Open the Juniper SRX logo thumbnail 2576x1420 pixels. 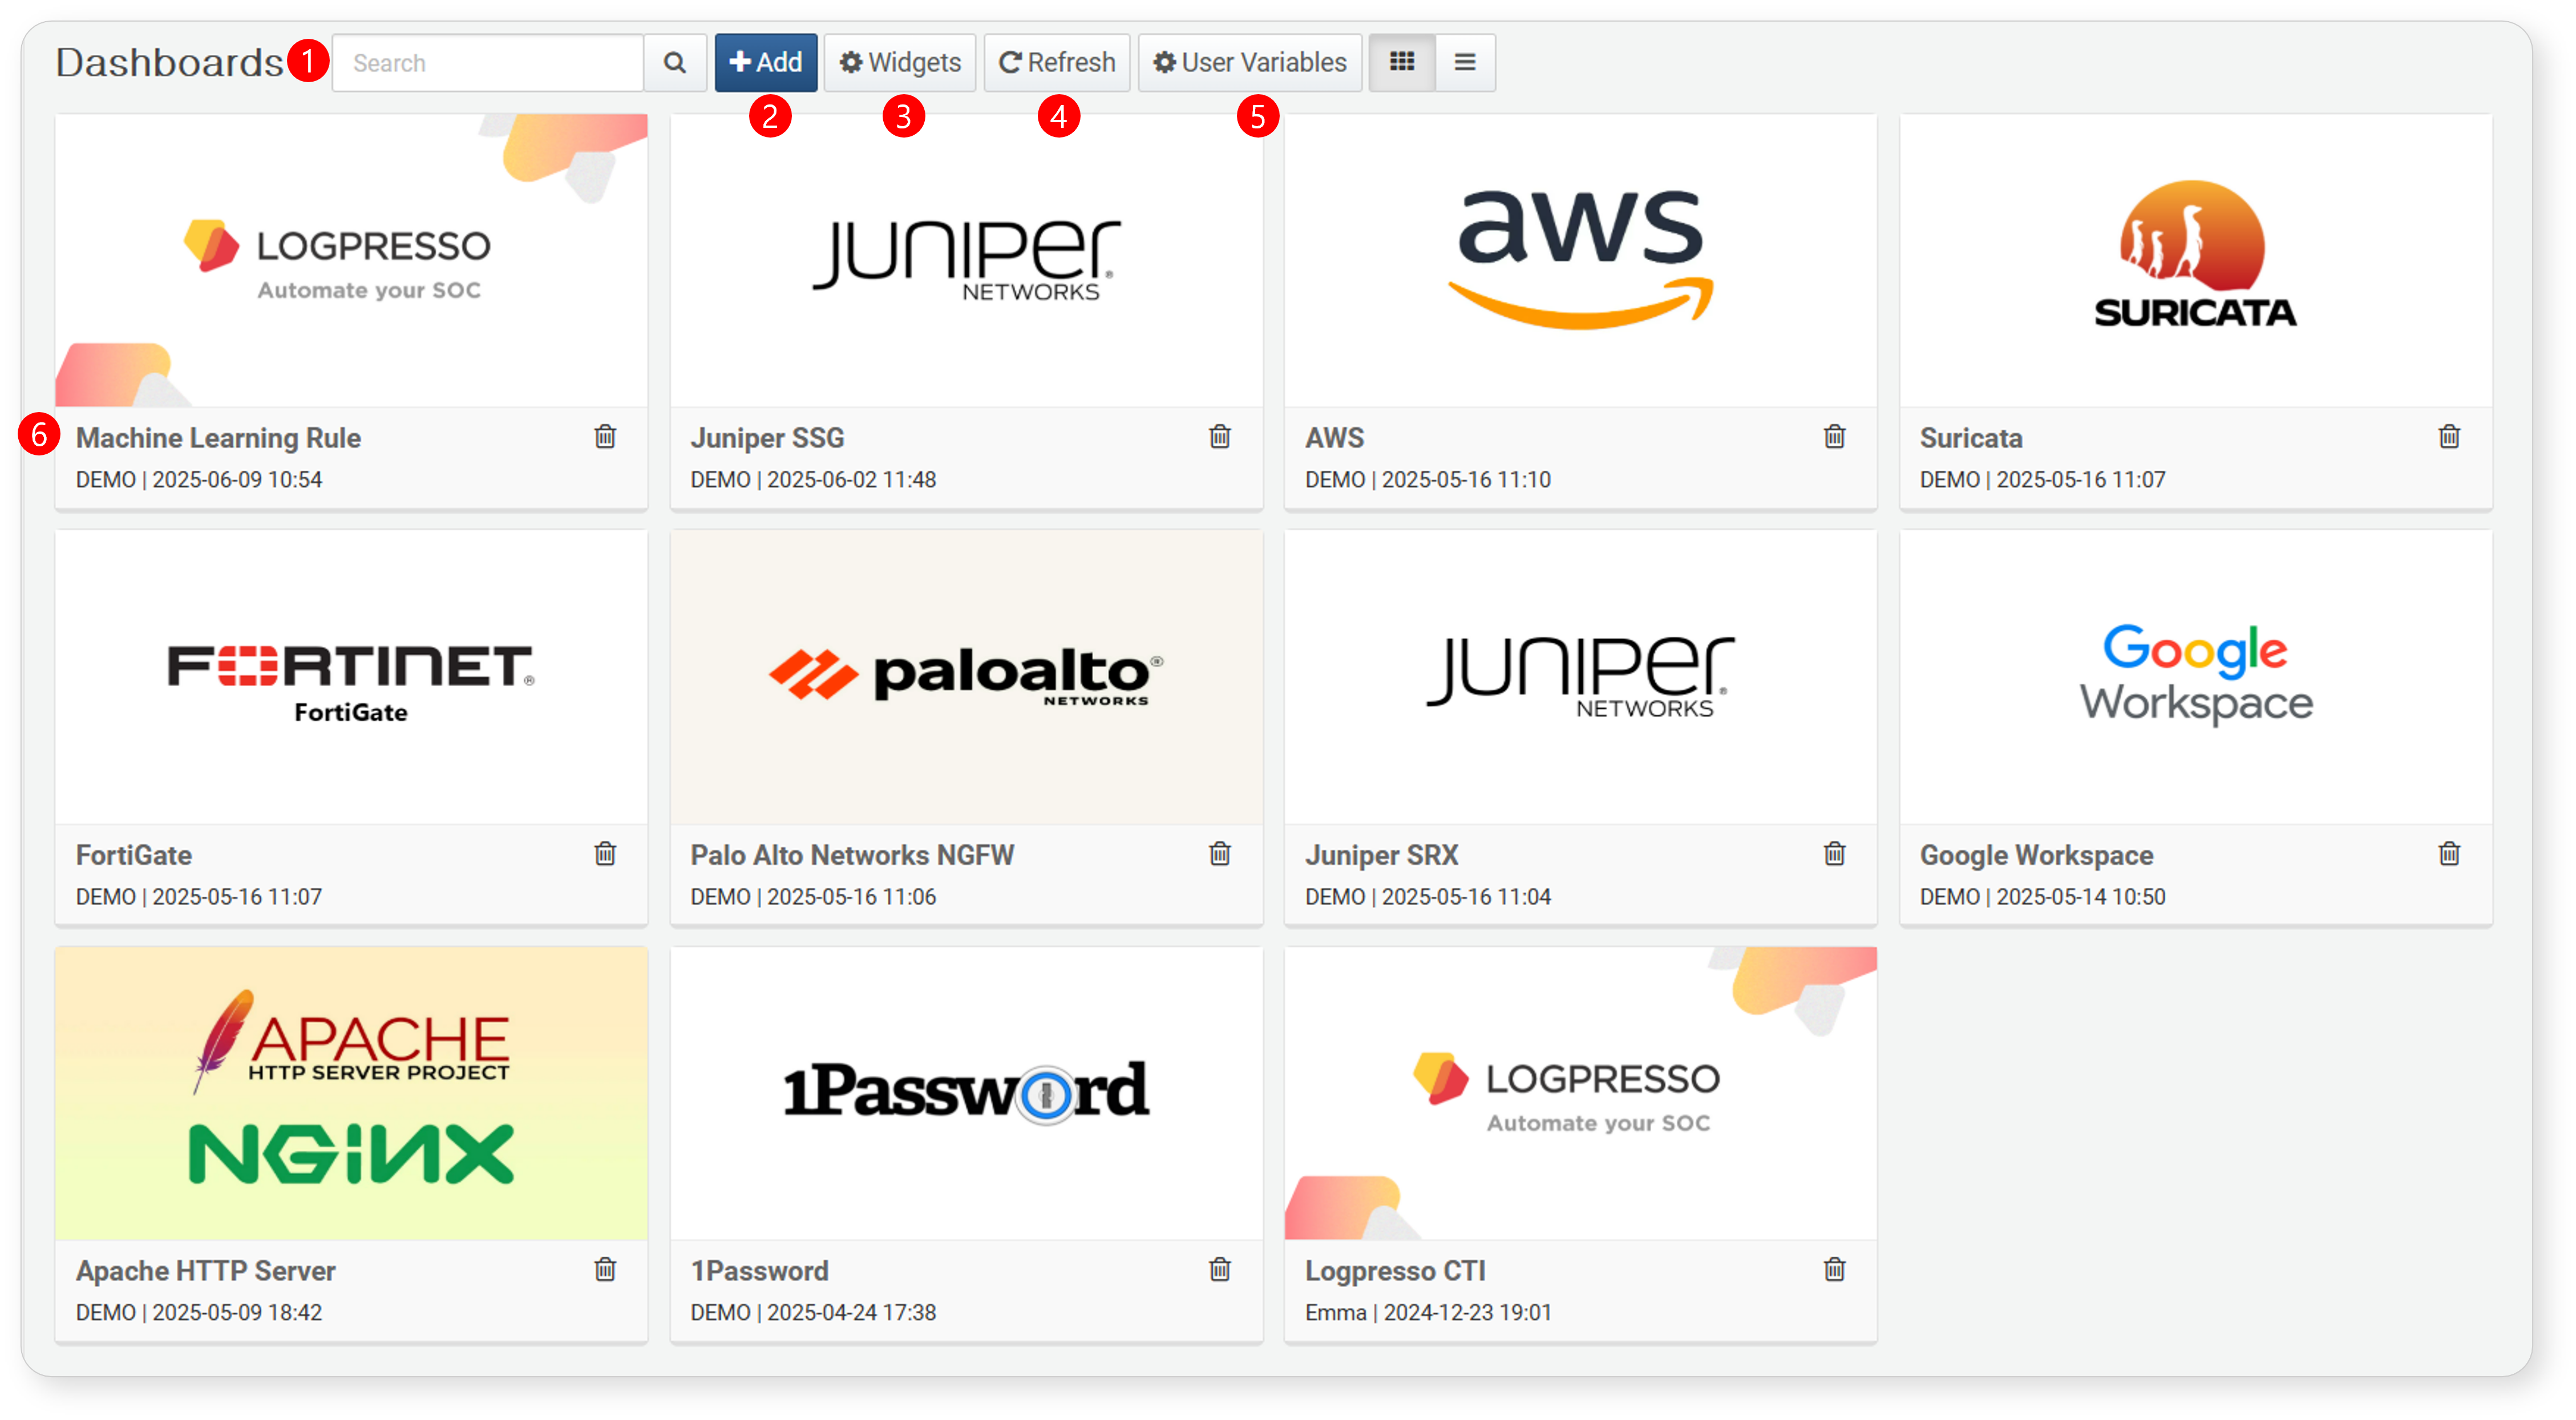pos(1581,677)
